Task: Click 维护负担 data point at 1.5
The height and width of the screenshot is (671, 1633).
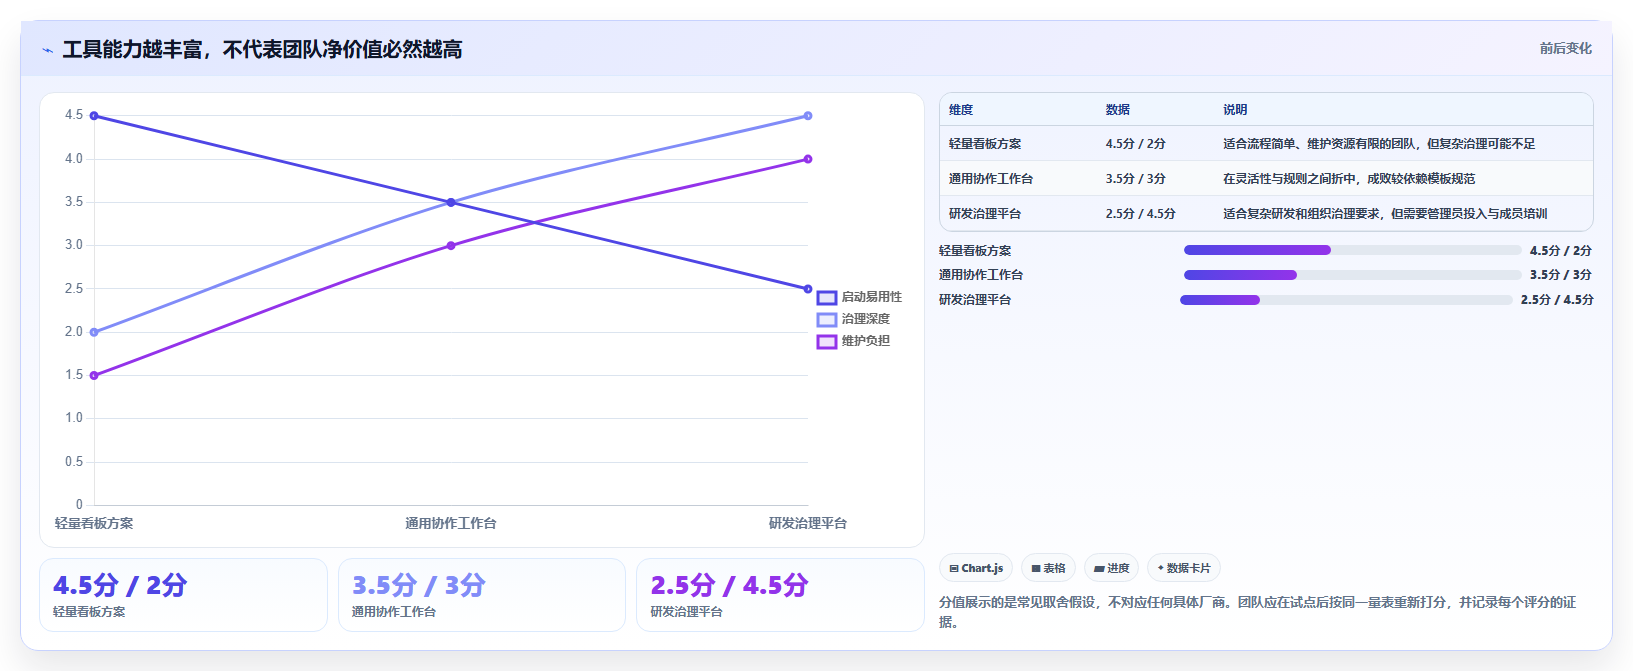Action: coord(94,376)
